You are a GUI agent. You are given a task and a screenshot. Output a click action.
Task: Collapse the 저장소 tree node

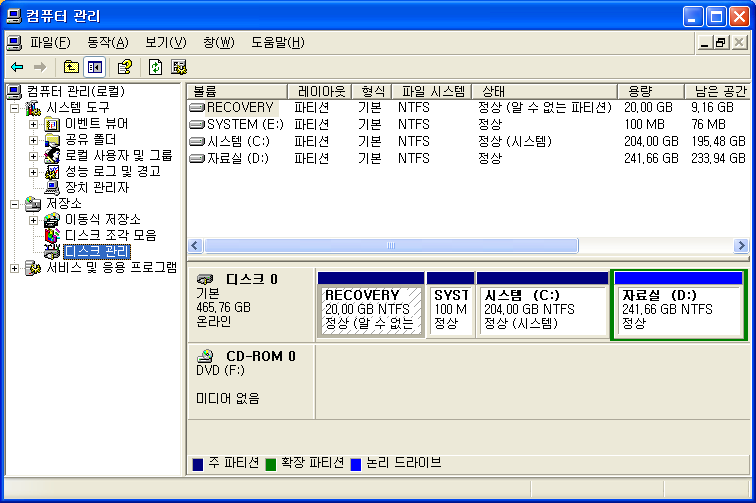click(14, 204)
